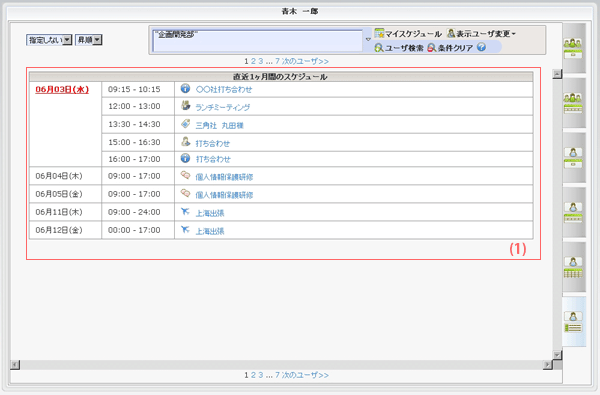Image resolution: width=600 pixels, height=395 pixels.
Task: Go to page 7 in bottom pagination
Action: pos(277,375)
